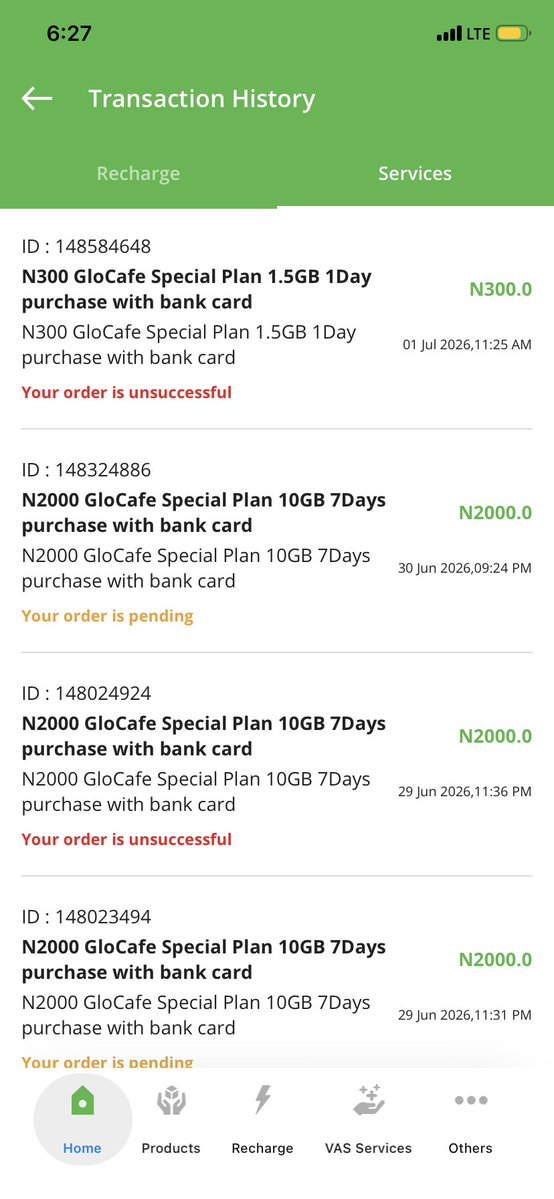The height and width of the screenshot is (1199, 554).
Task: Tap the Recharge lightning bolt icon
Action: (x=262, y=1100)
